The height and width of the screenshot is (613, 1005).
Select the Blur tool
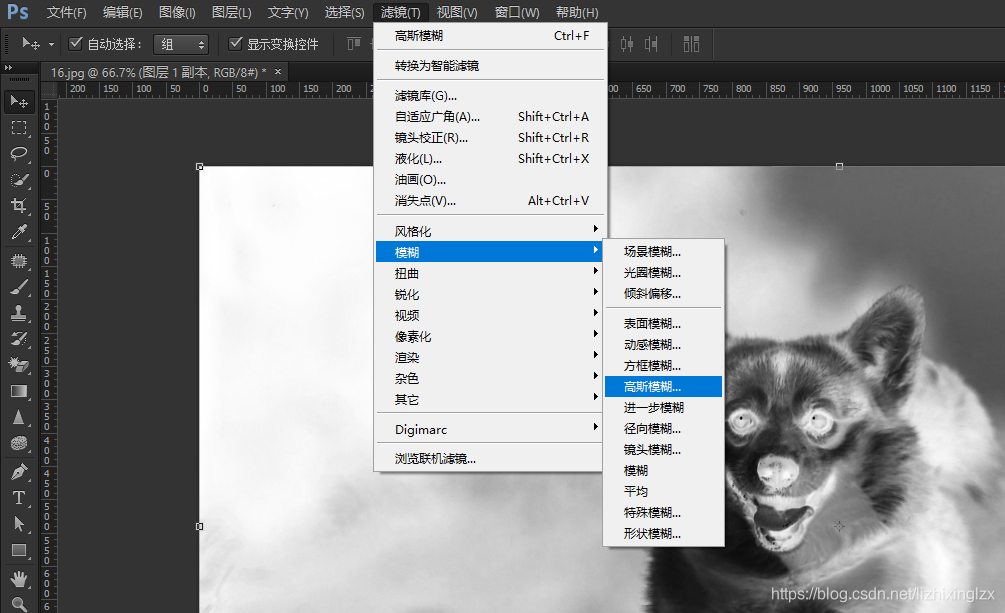pos(19,417)
